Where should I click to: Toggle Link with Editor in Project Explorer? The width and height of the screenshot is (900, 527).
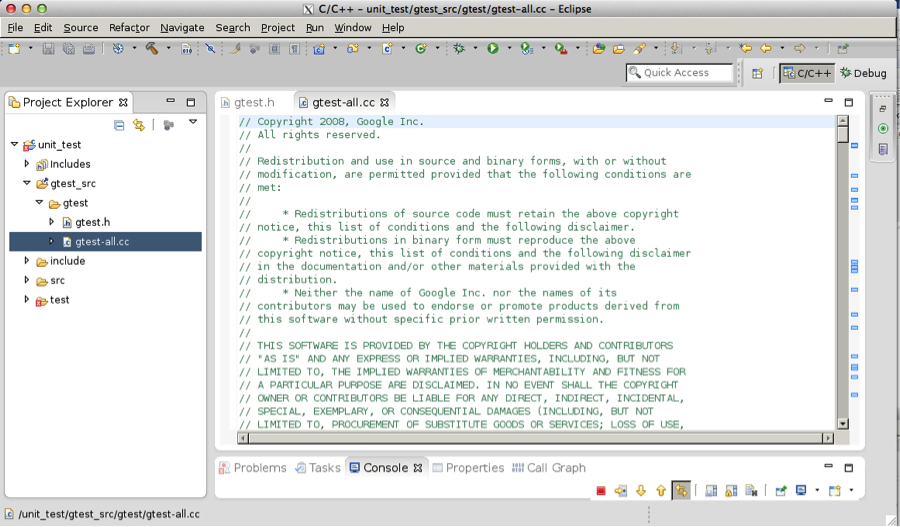[139, 125]
